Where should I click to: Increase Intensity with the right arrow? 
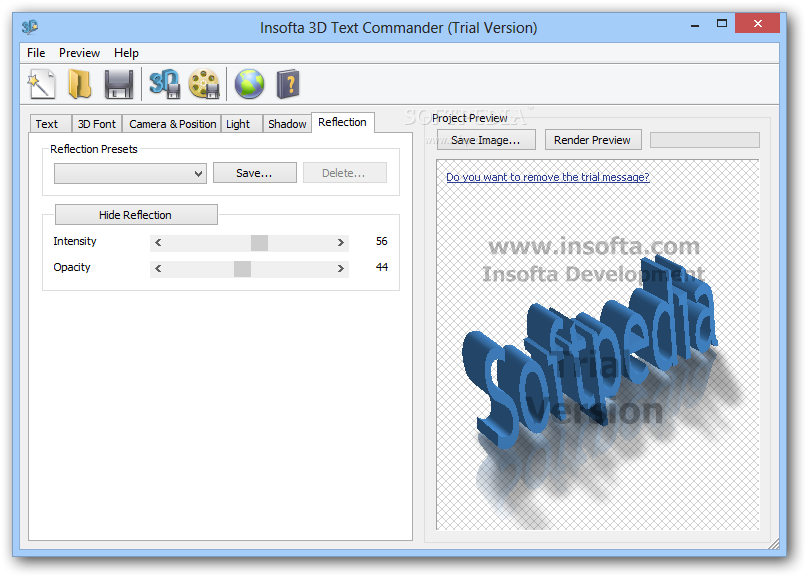(x=341, y=242)
